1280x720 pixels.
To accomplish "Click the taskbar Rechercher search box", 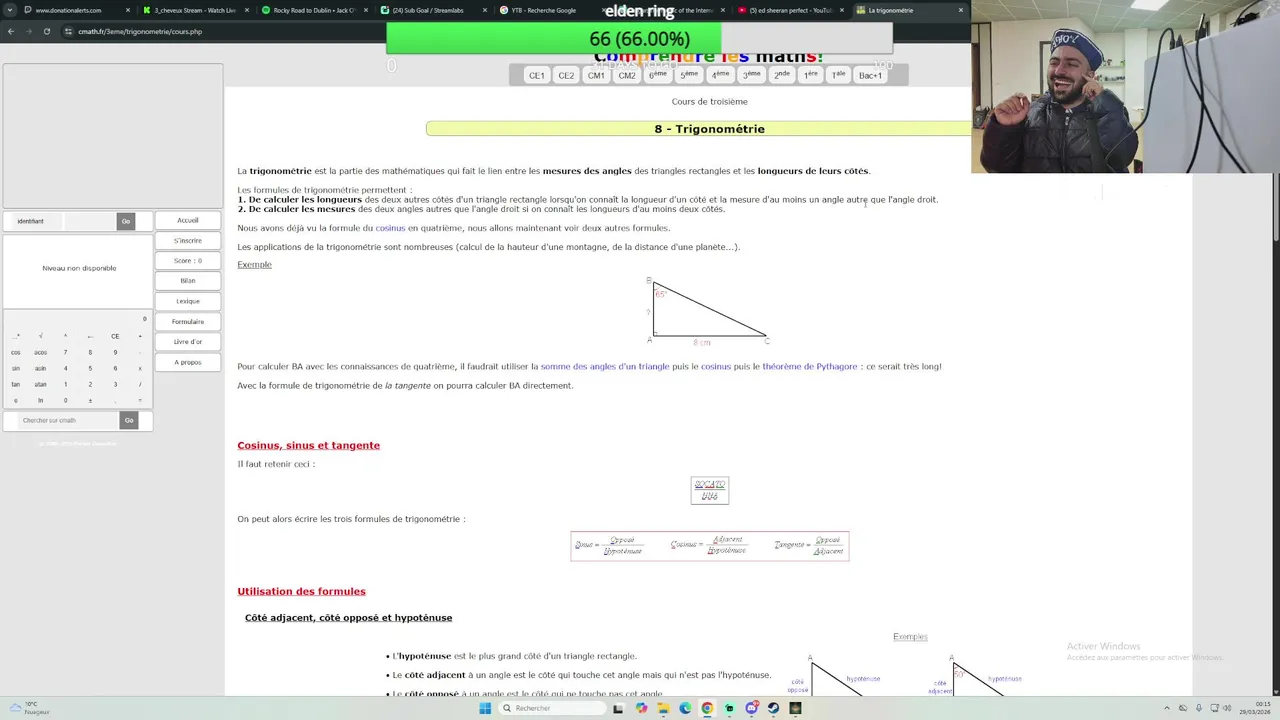I will [550, 708].
